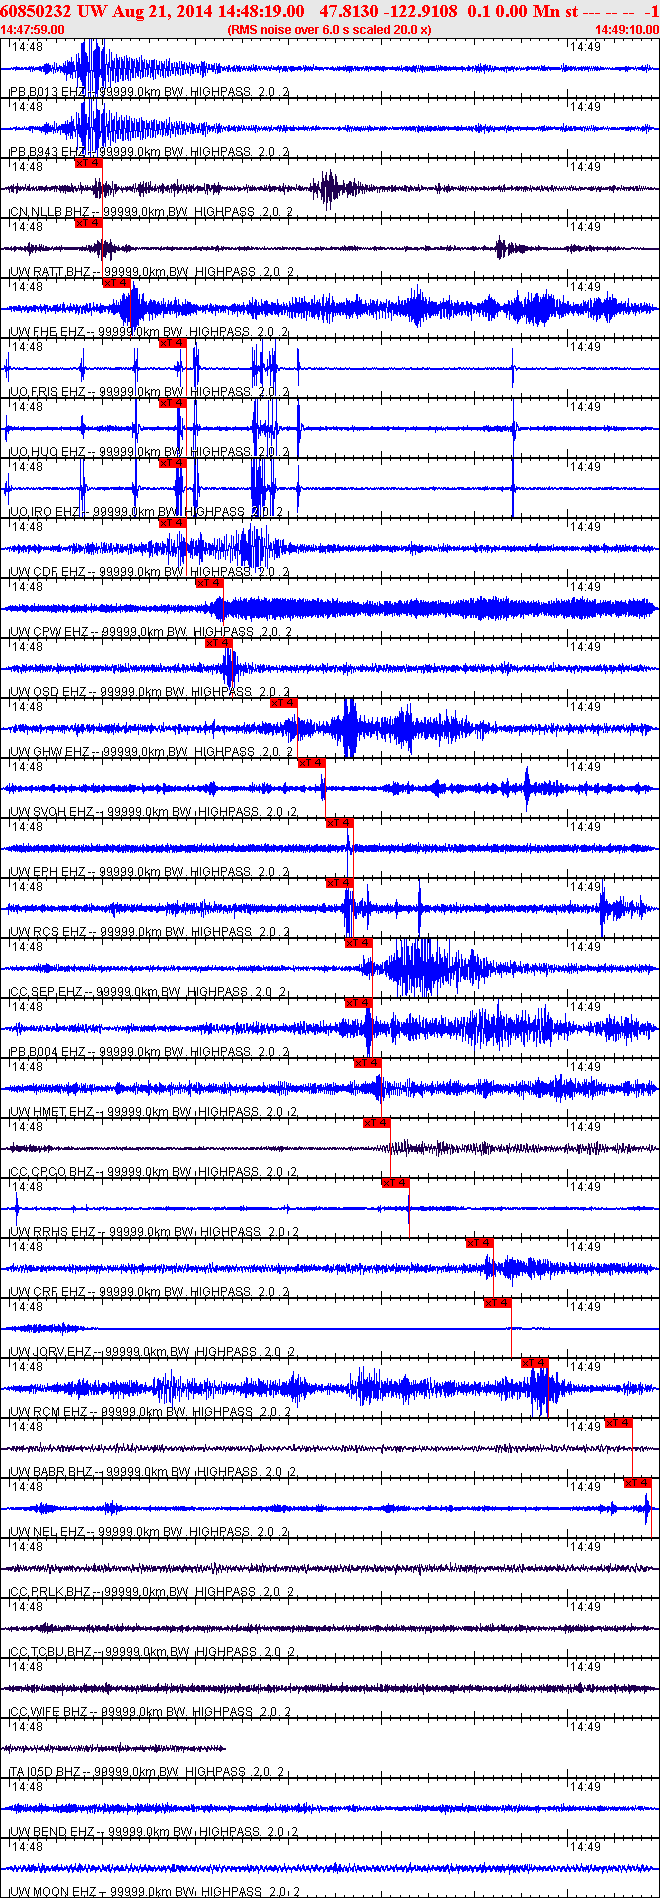Select the 'UW HMET EHZ' station label
Viewport: 660px width, 1898px height.
51,1112
